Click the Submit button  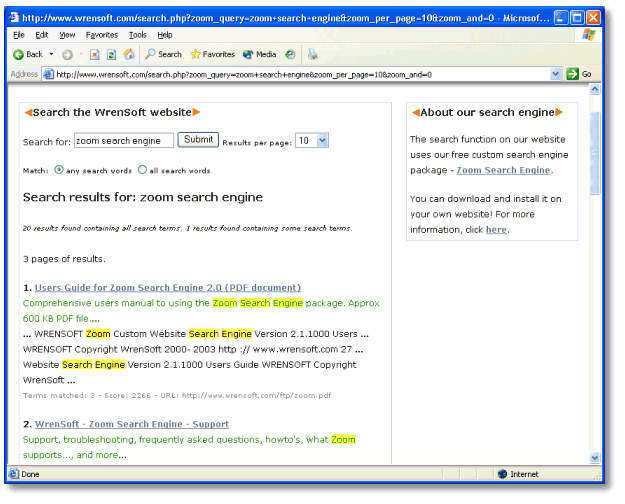pos(198,140)
